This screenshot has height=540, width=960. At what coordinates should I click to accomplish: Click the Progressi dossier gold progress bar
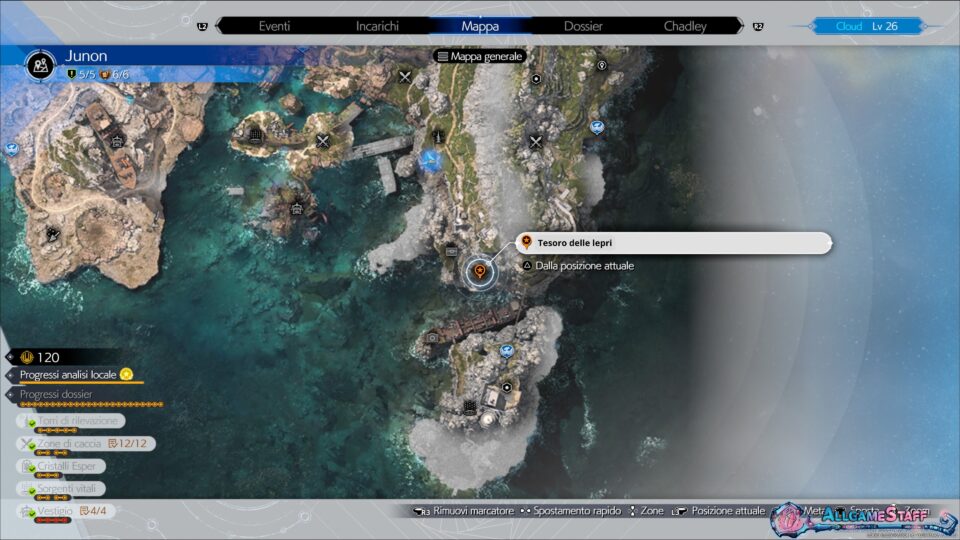point(91,405)
